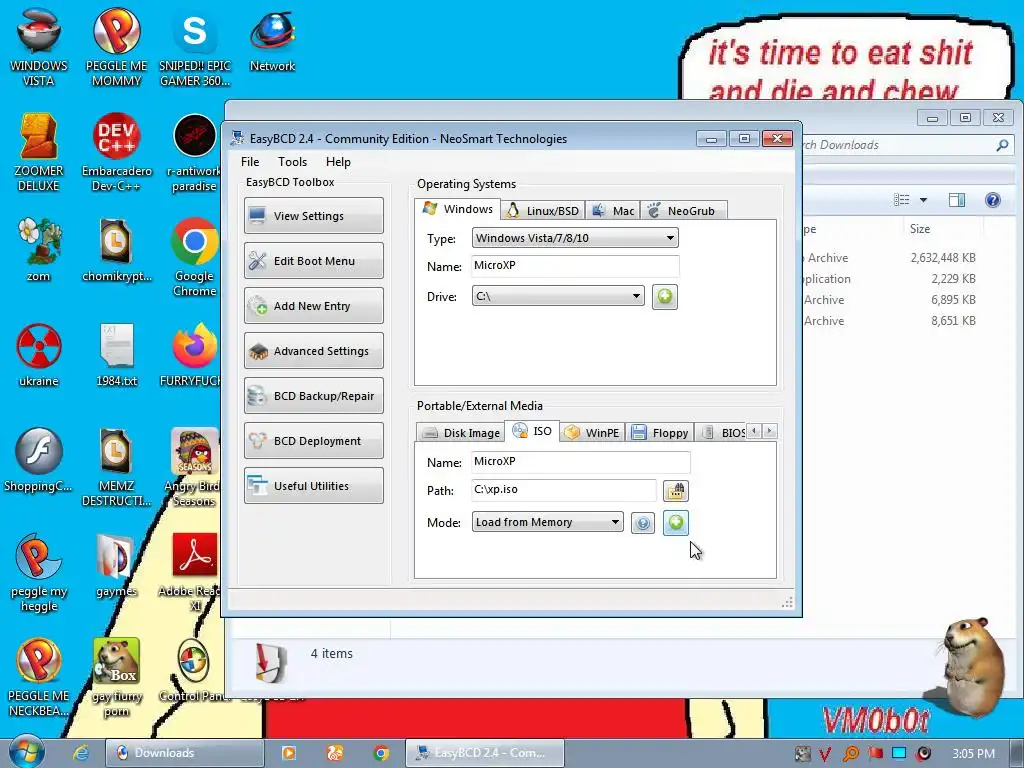Open BCD Deployment page

click(313, 441)
